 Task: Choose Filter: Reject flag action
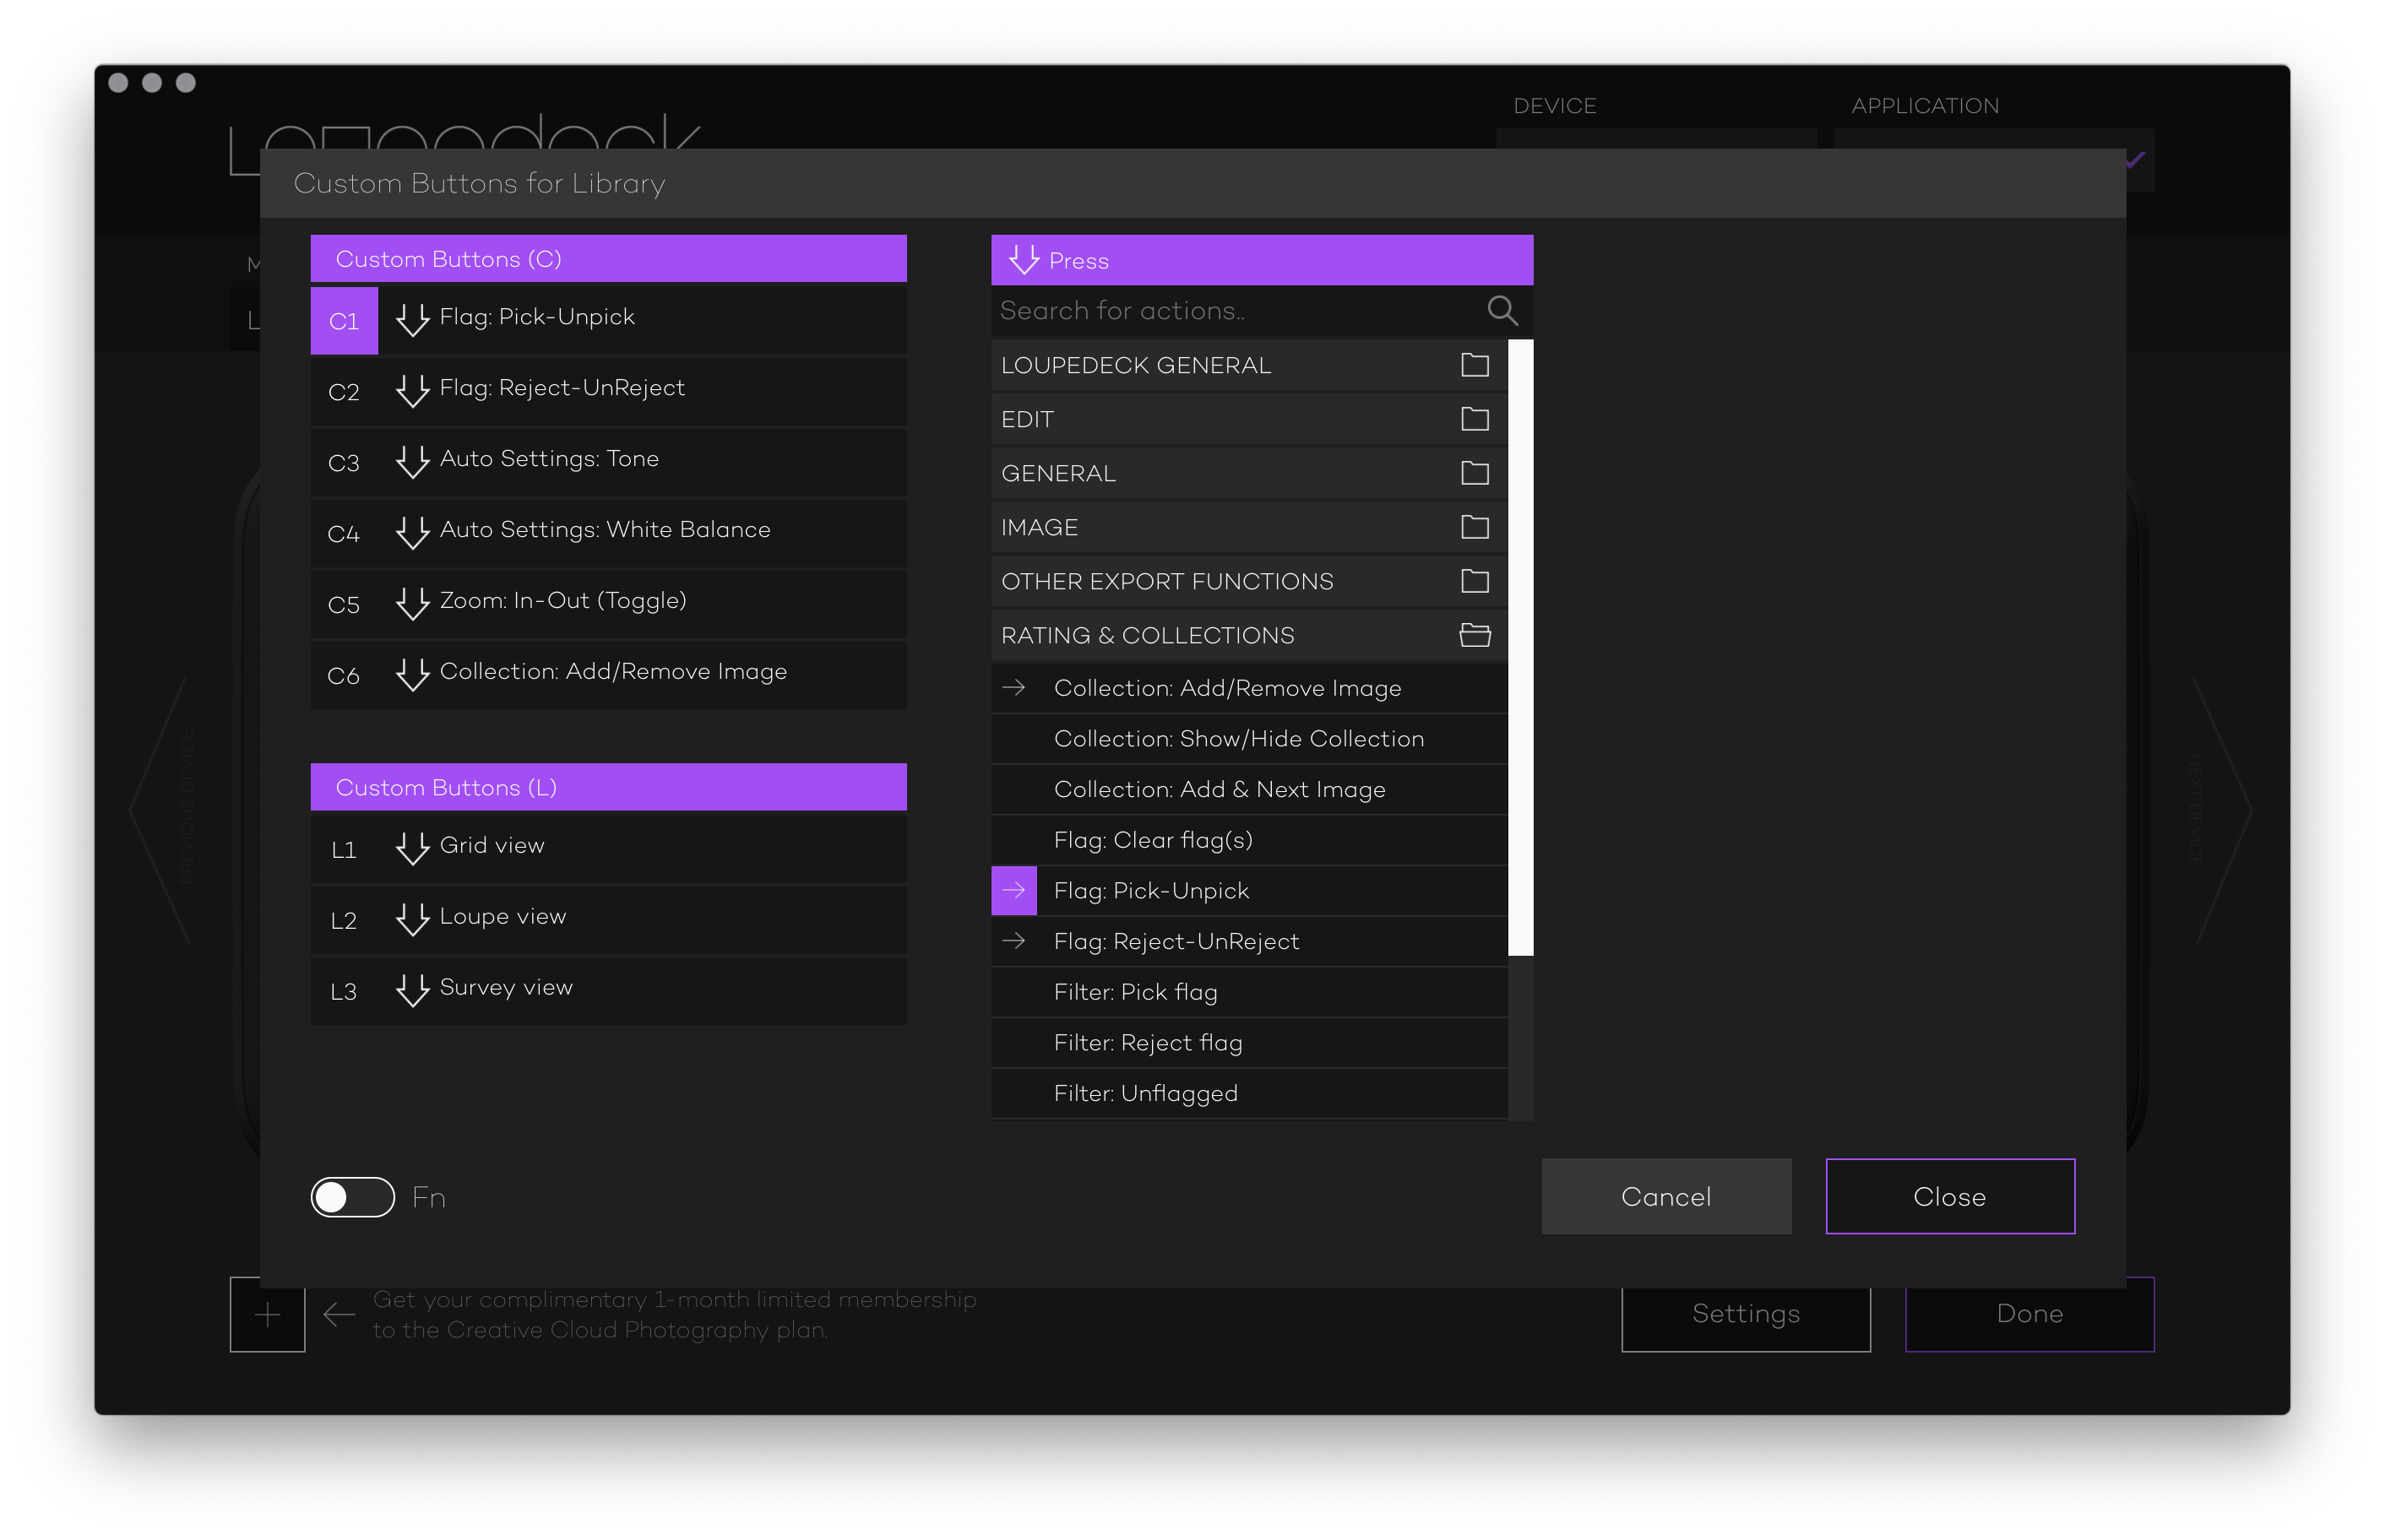coord(1147,1043)
